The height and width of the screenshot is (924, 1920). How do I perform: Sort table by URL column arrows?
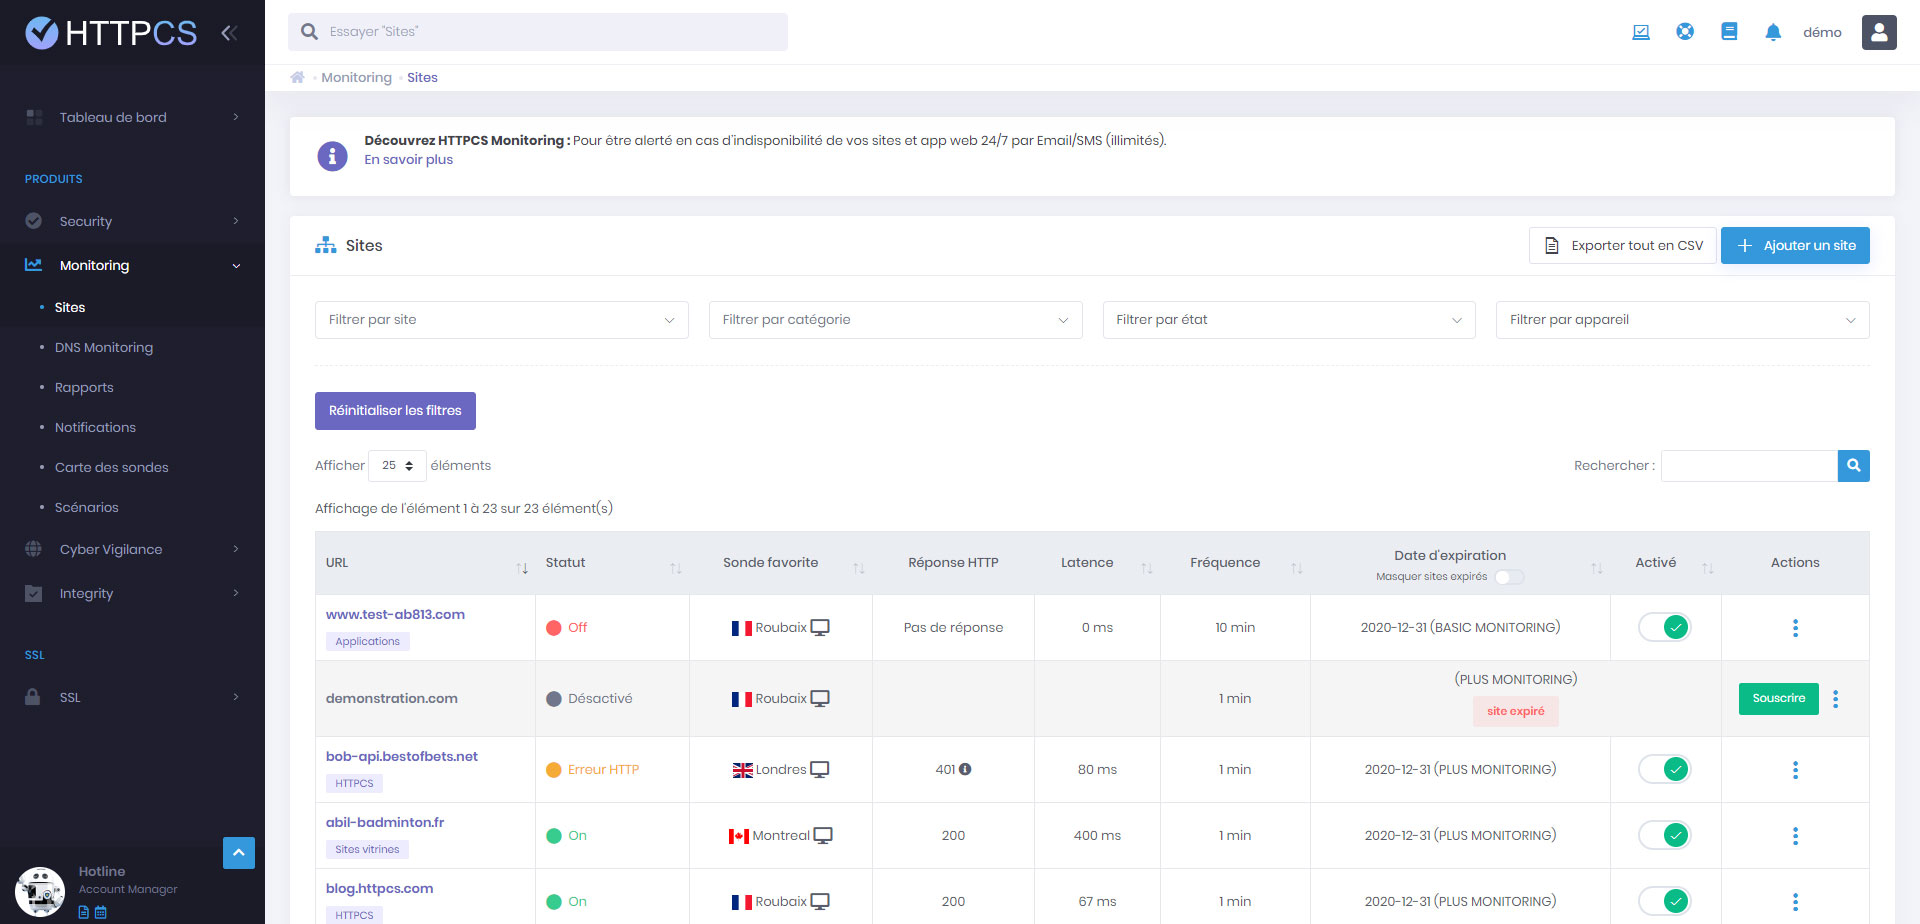522,568
